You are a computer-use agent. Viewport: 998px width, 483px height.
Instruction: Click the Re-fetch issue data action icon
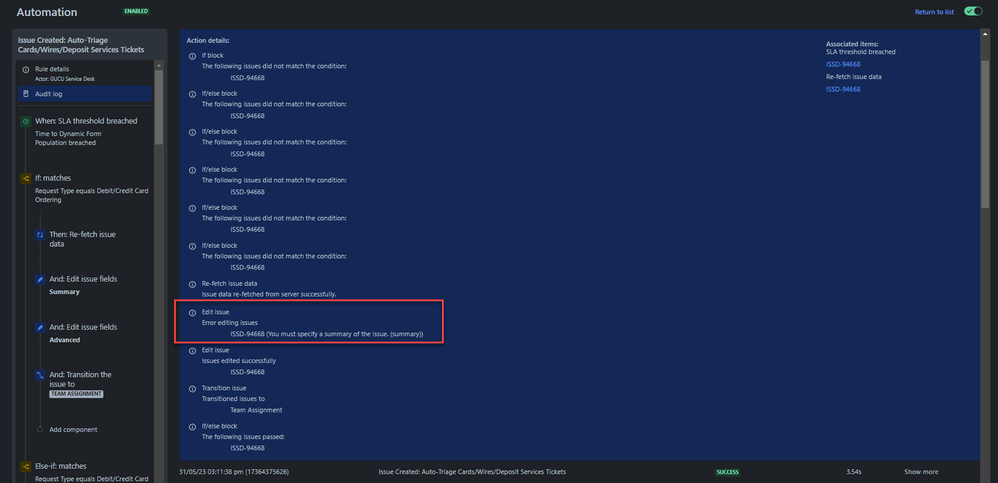pos(39,235)
